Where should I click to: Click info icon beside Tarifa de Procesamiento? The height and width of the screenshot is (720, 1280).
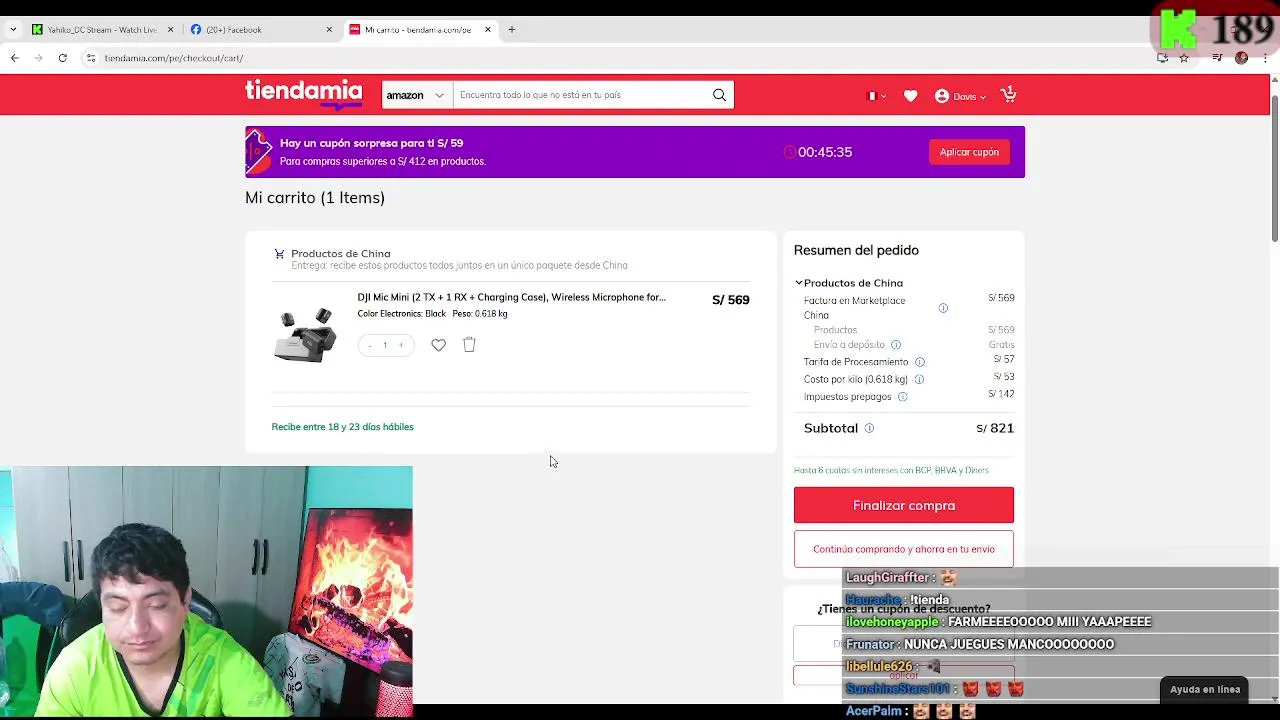920,362
